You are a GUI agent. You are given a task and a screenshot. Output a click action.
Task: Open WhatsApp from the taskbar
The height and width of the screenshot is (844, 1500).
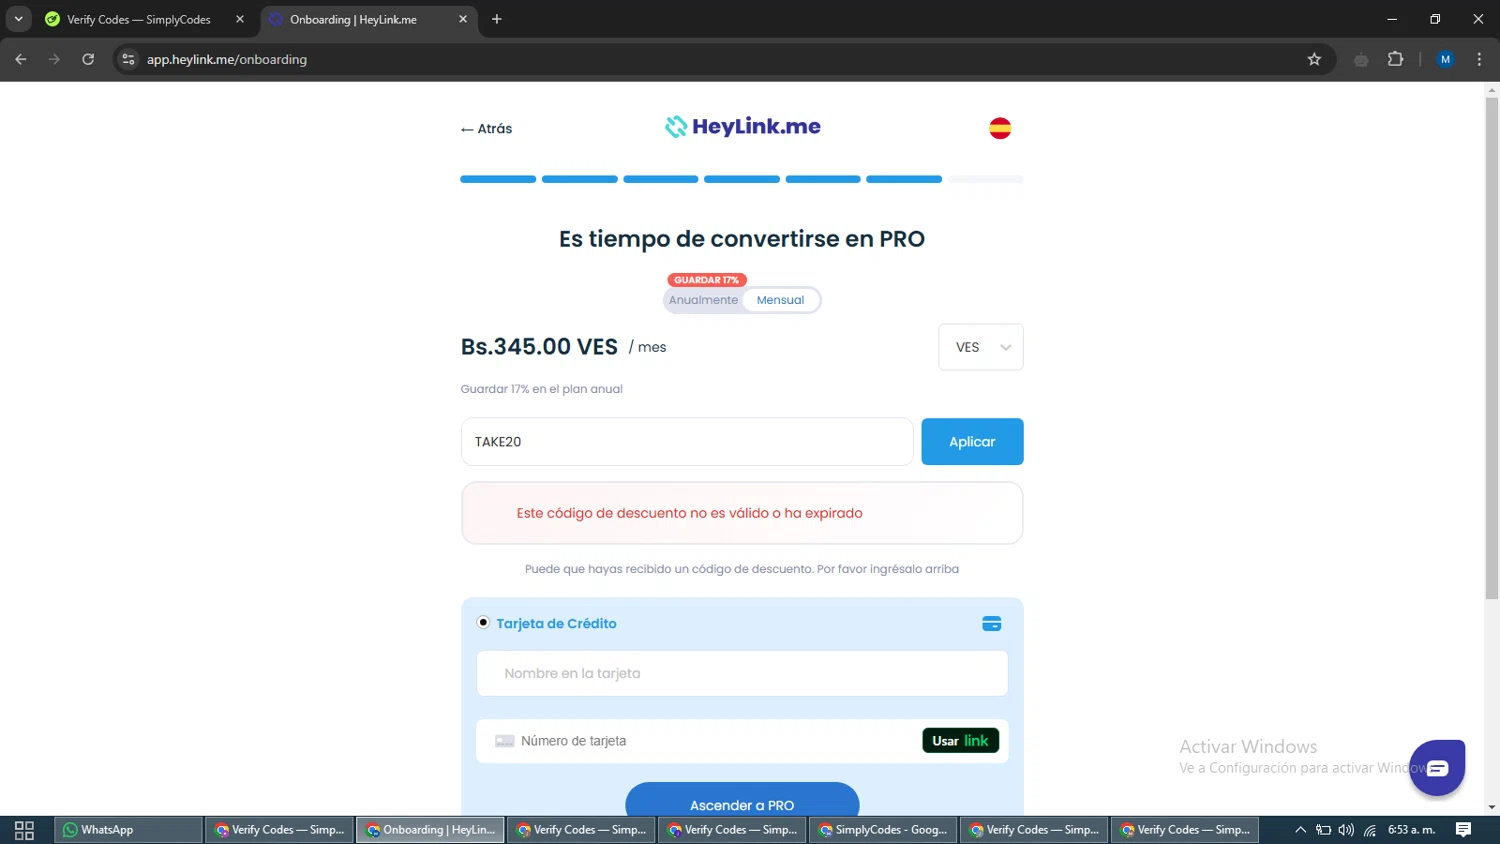(x=128, y=830)
